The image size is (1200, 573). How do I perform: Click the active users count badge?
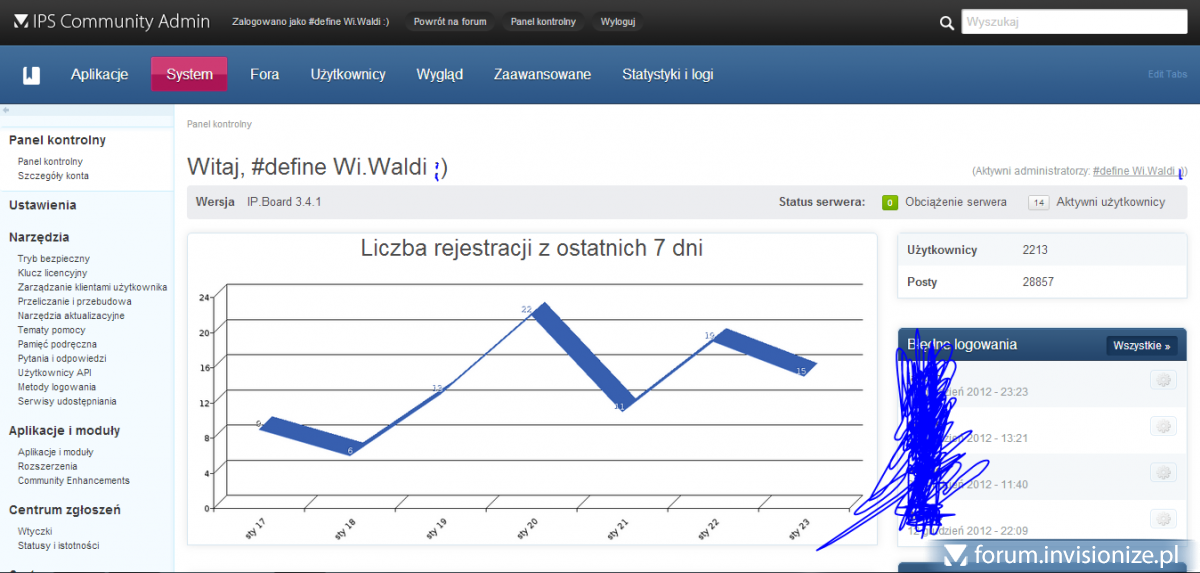pos(1039,202)
